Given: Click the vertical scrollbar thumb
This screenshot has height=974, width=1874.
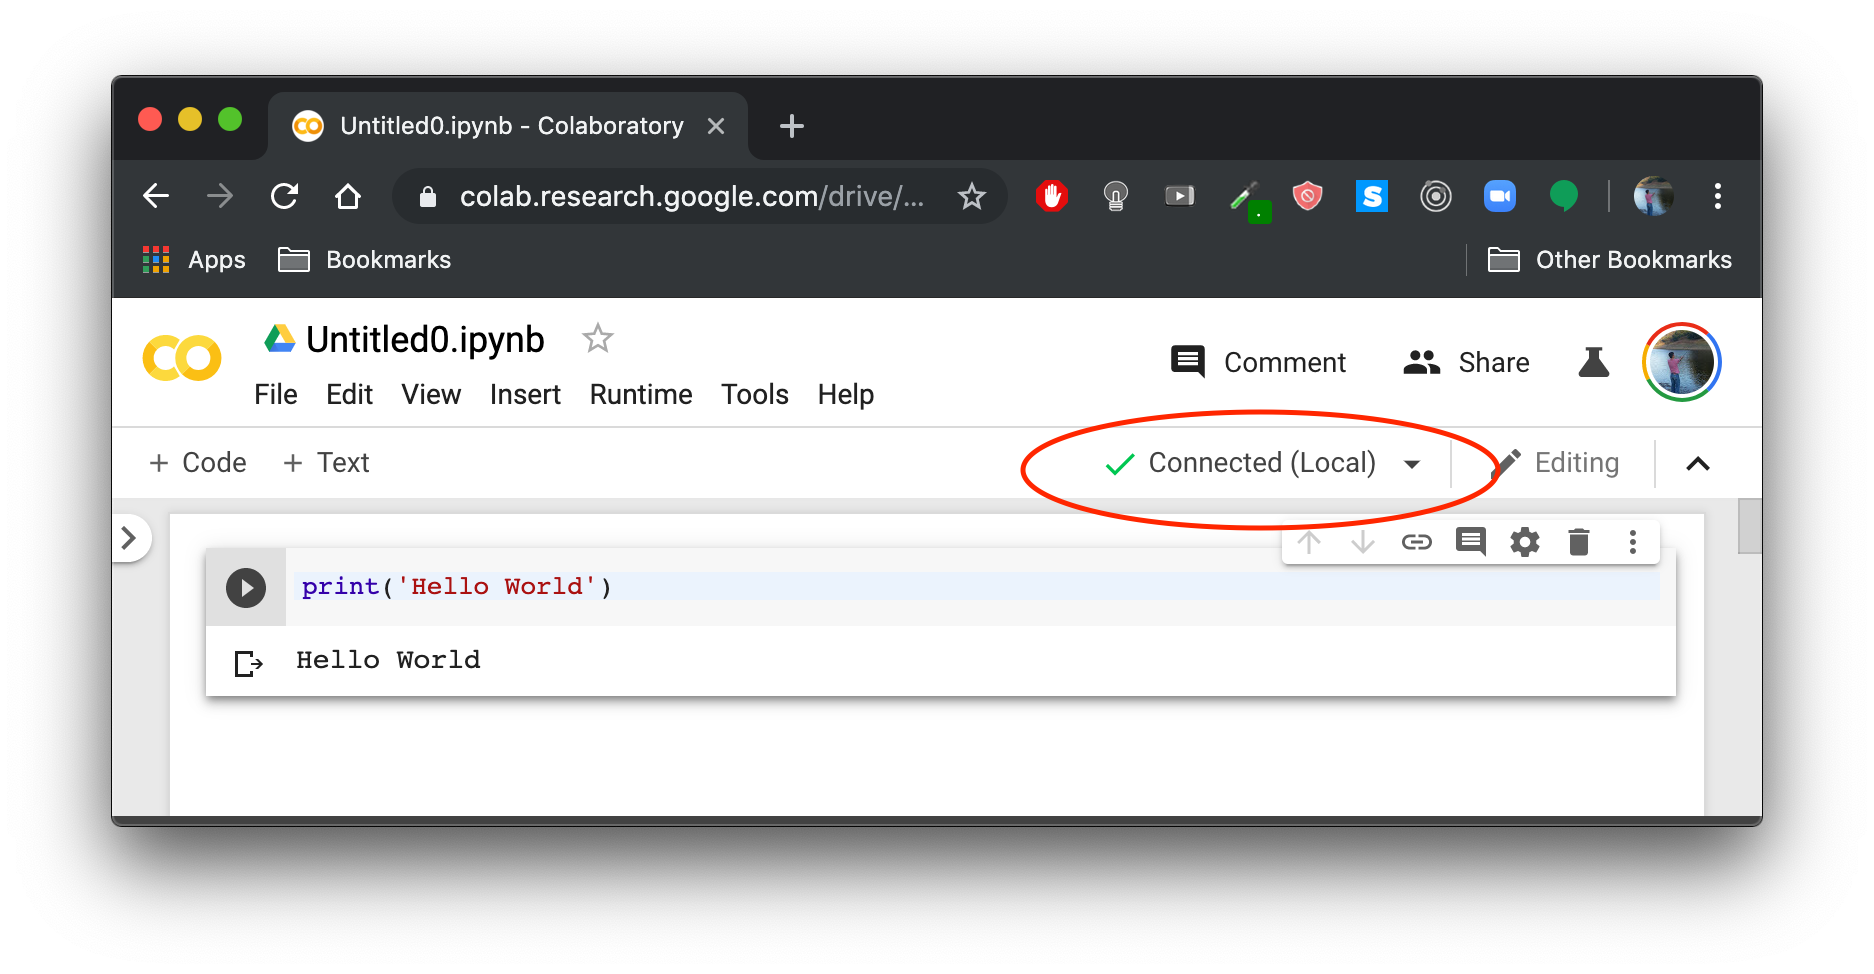Looking at the screenshot, I should pyautogui.click(x=1750, y=526).
